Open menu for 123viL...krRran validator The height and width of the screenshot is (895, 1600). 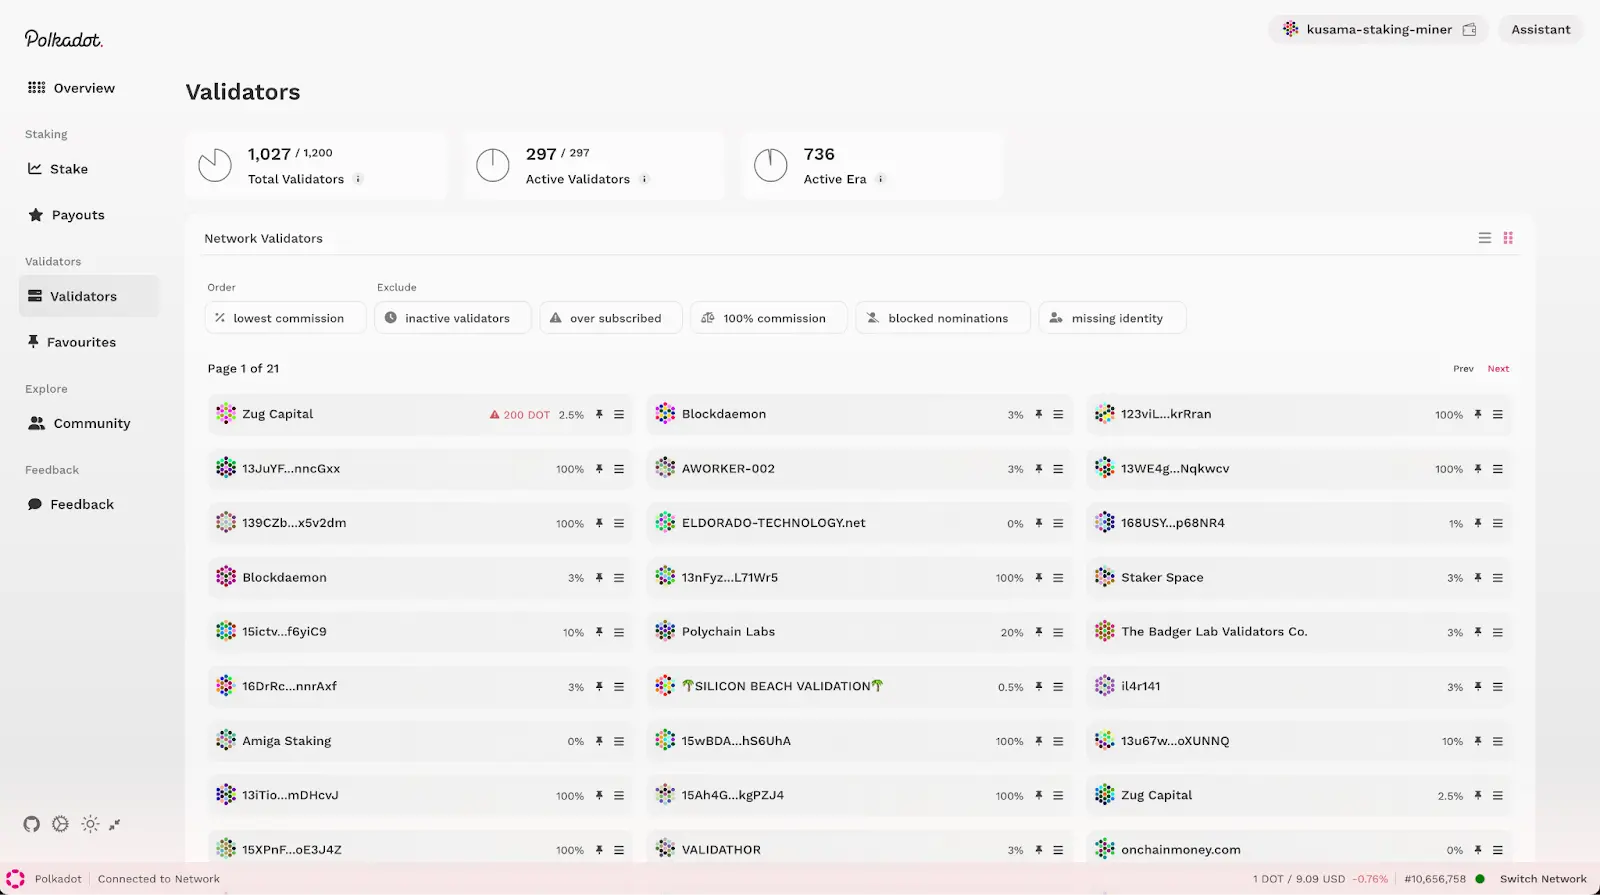pyautogui.click(x=1498, y=414)
